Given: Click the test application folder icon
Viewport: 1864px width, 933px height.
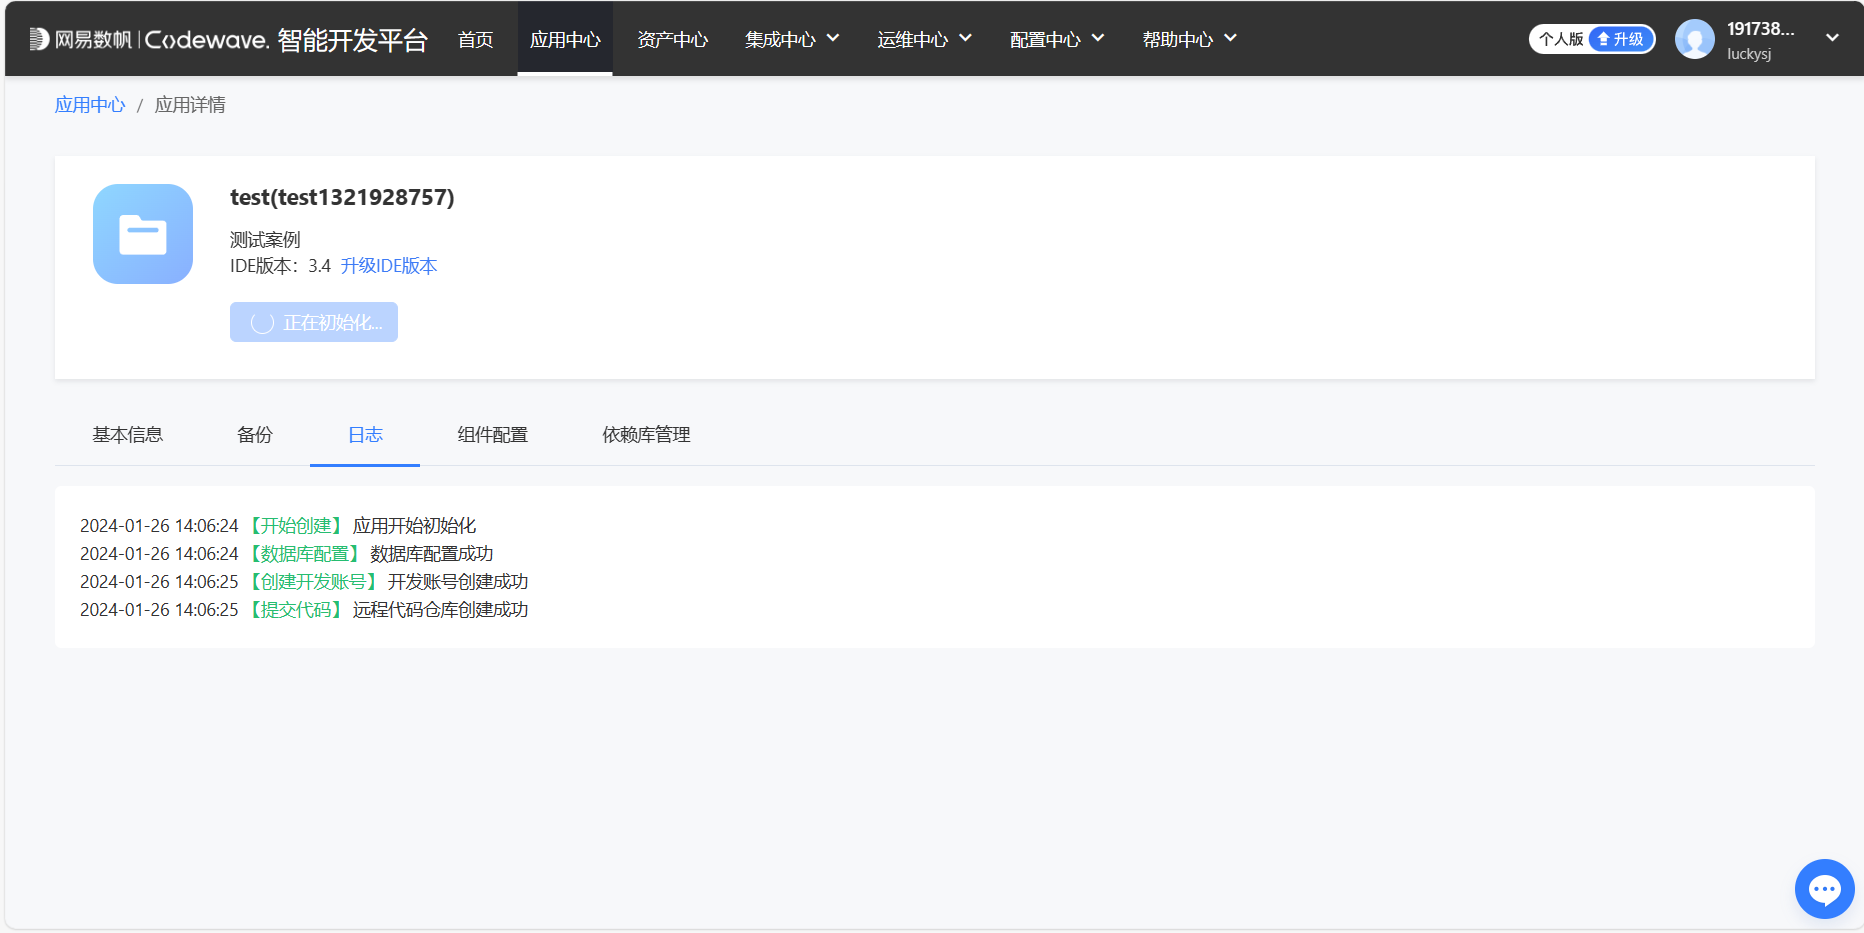Looking at the screenshot, I should tap(142, 234).
